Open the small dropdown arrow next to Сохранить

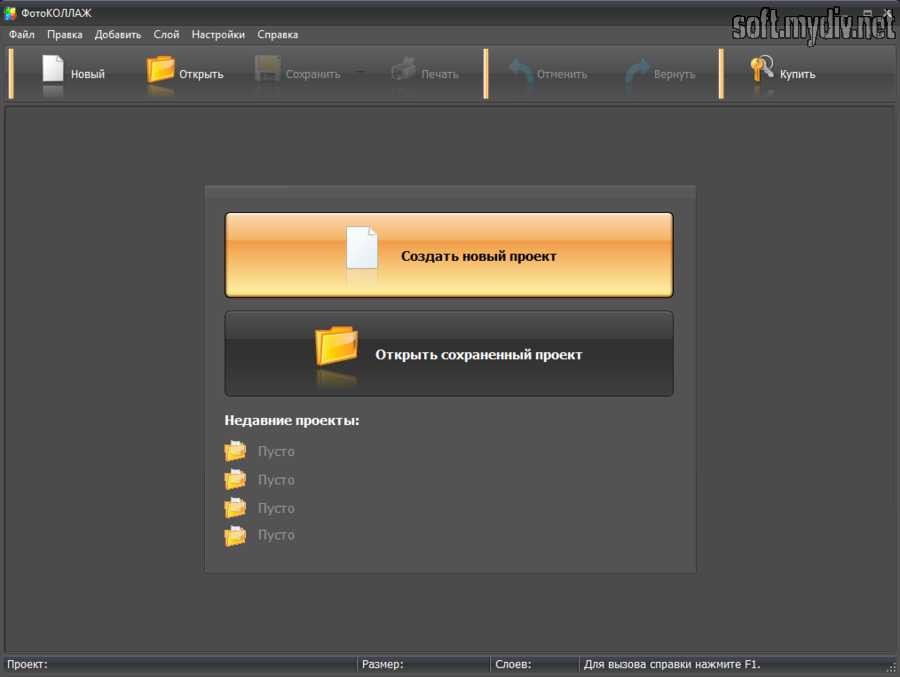(360, 72)
